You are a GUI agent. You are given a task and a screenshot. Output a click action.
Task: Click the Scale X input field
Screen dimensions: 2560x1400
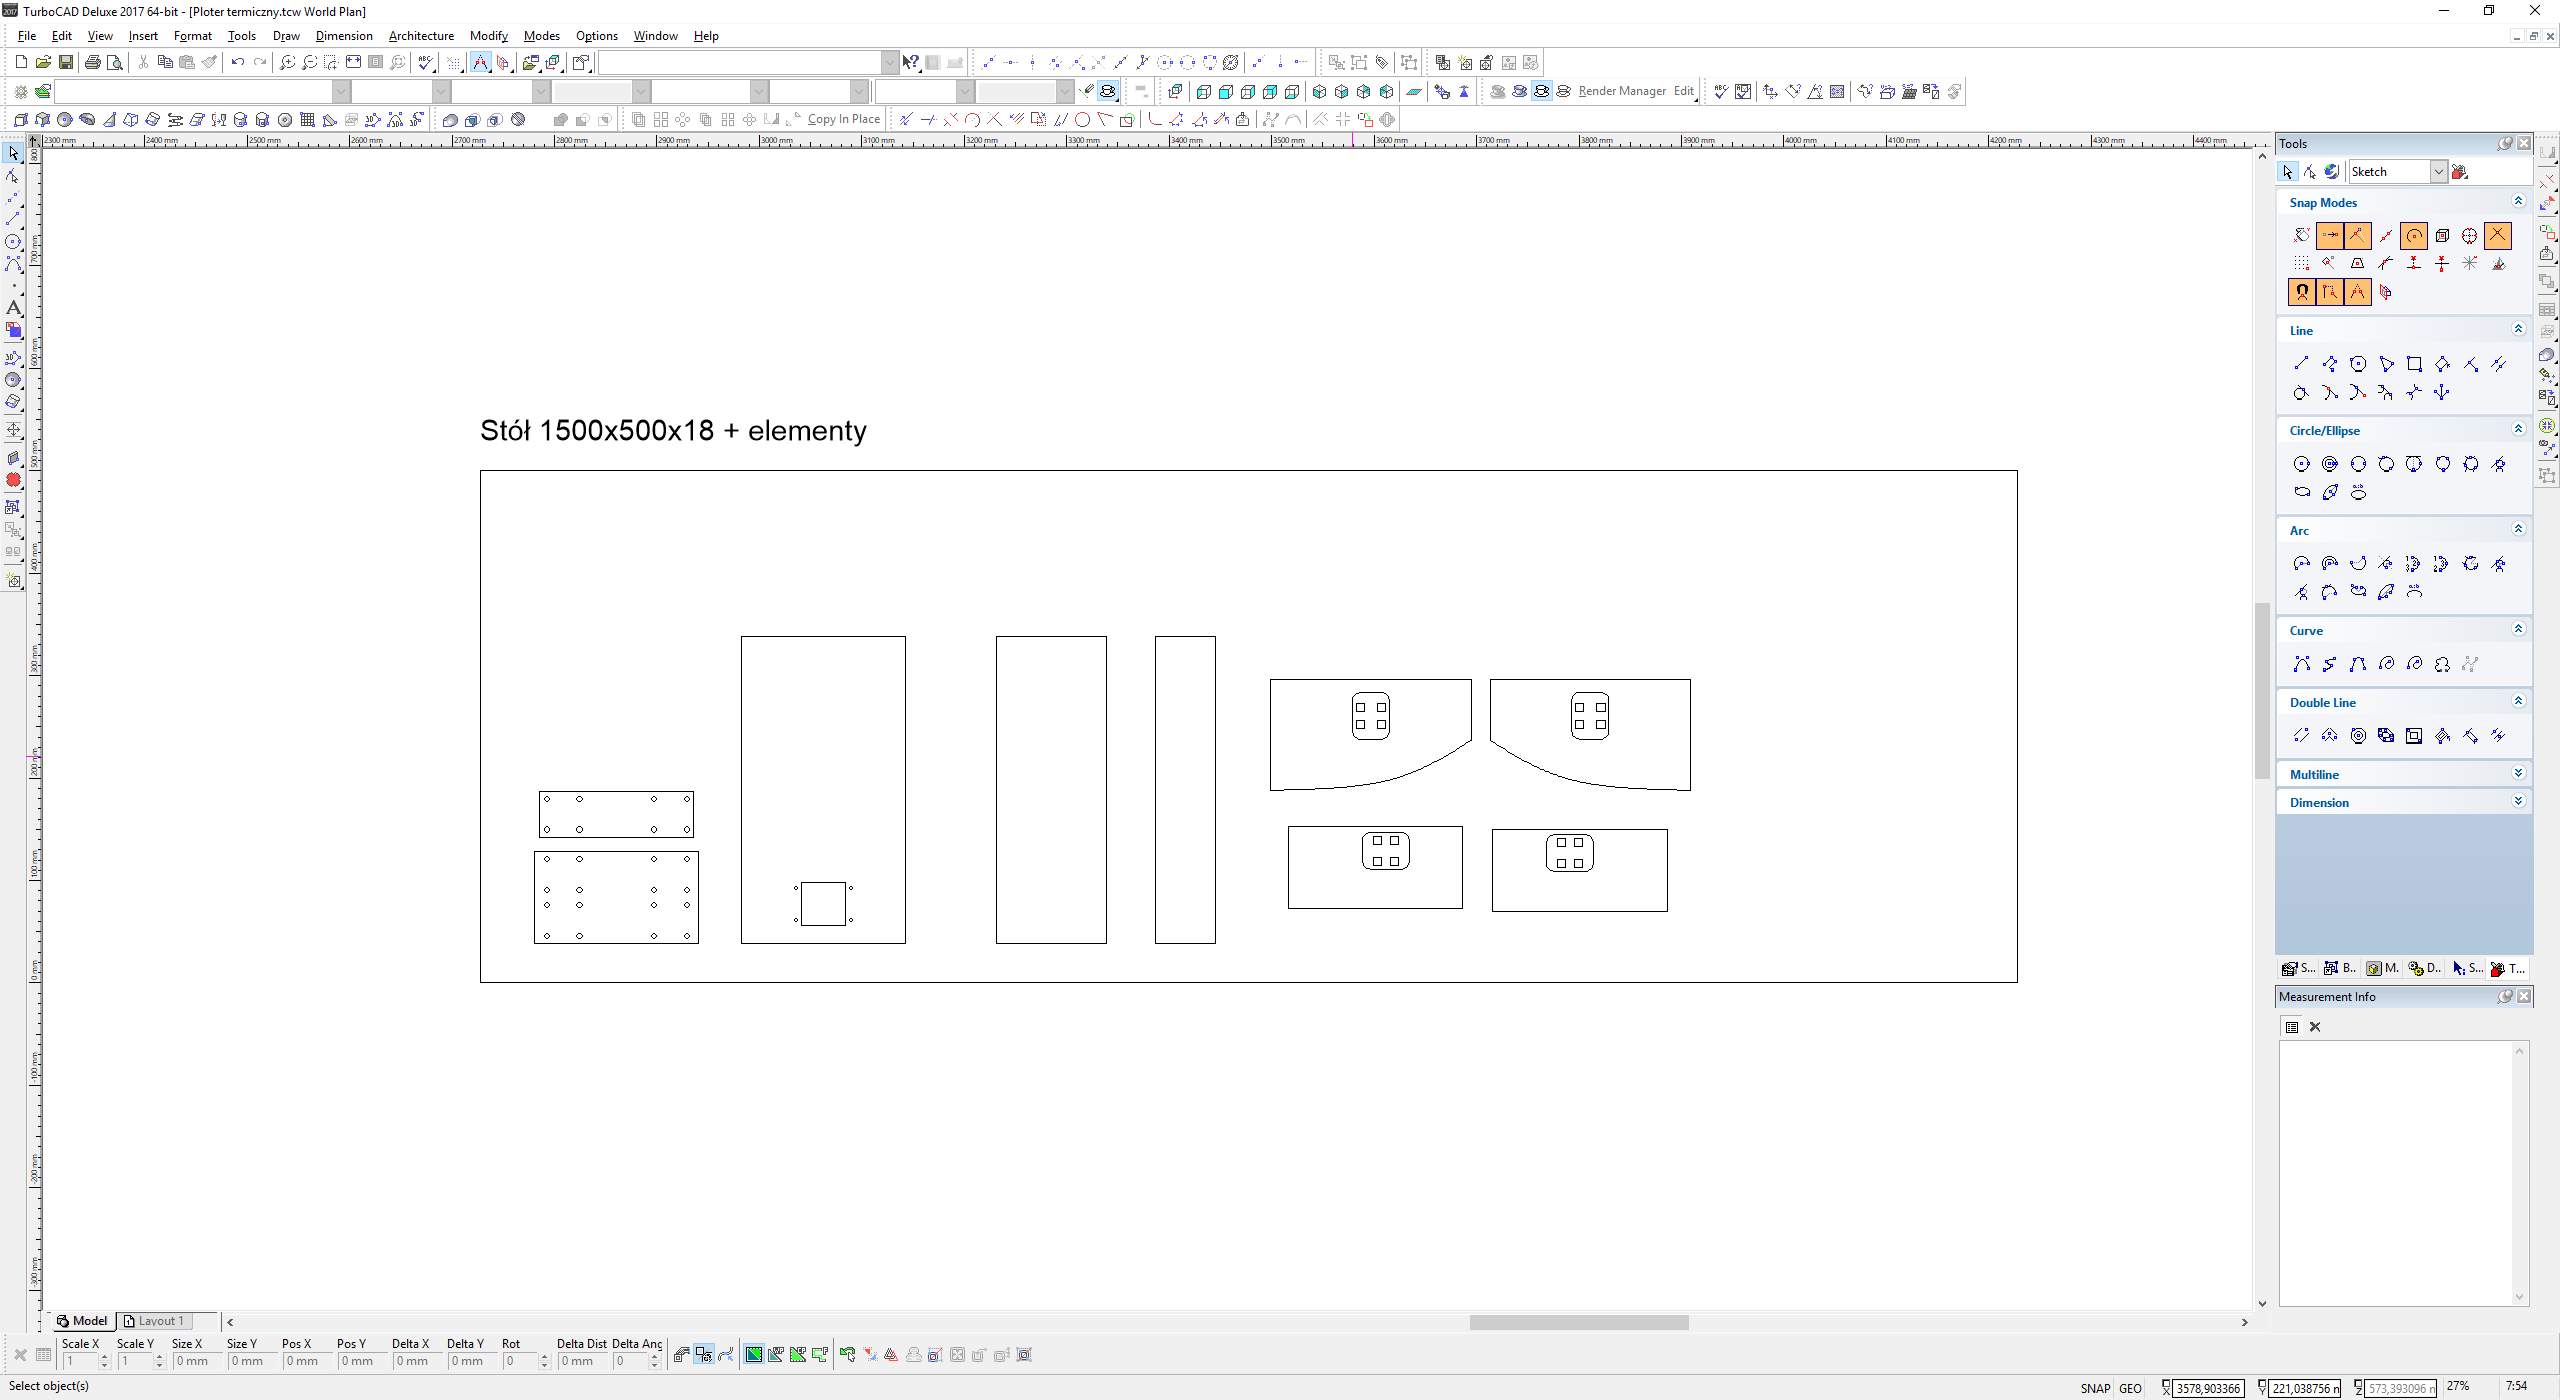tap(80, 1361)
